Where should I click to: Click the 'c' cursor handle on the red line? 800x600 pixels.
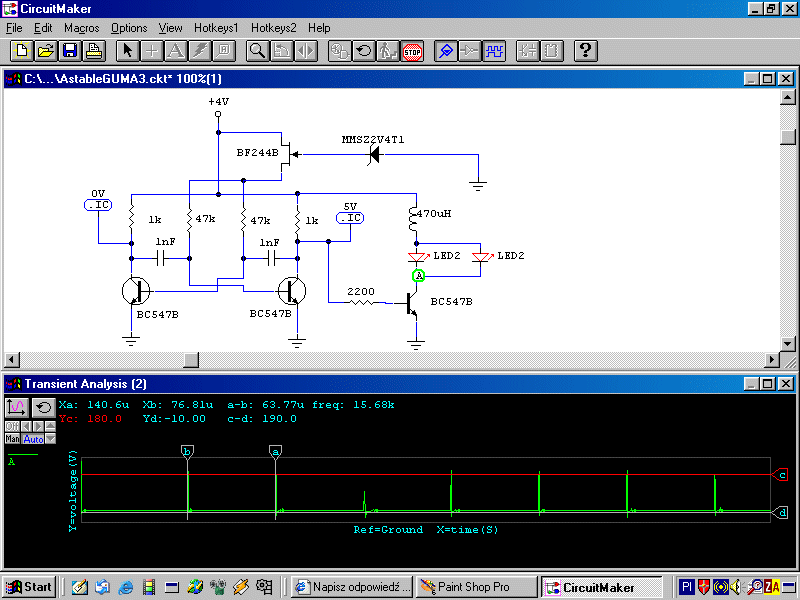(781, 475)
